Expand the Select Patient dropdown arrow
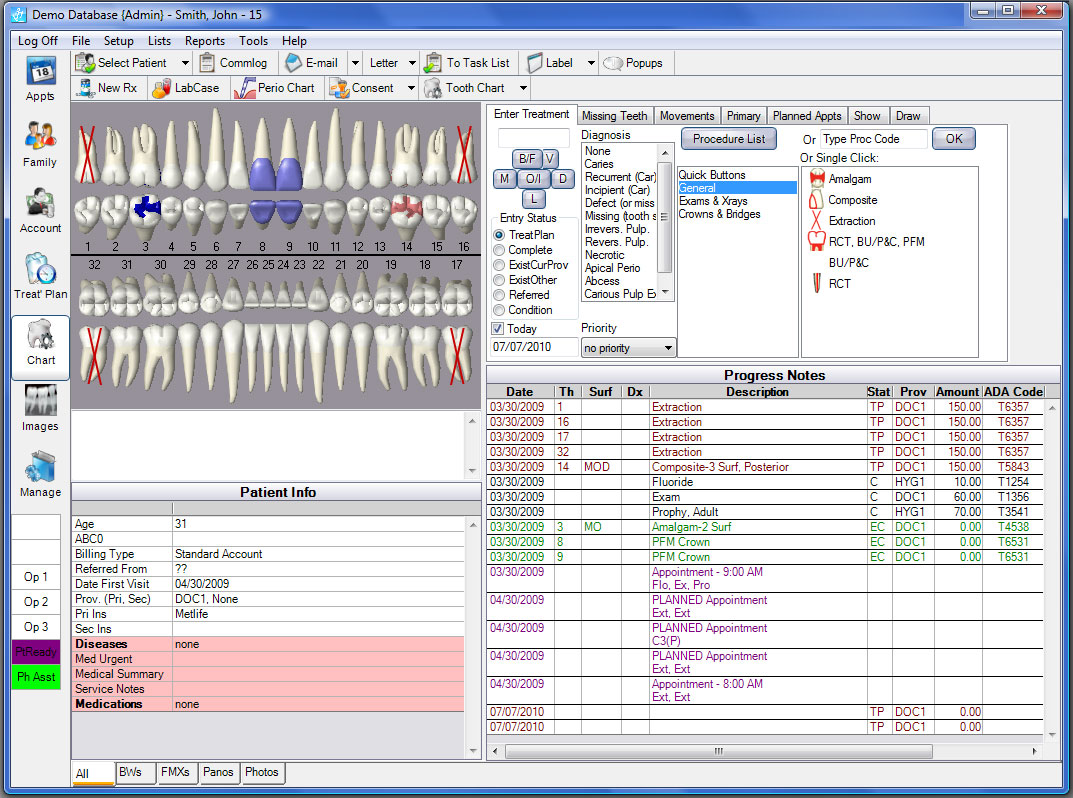Viewport: 1073px width, 798px height. 185,63
